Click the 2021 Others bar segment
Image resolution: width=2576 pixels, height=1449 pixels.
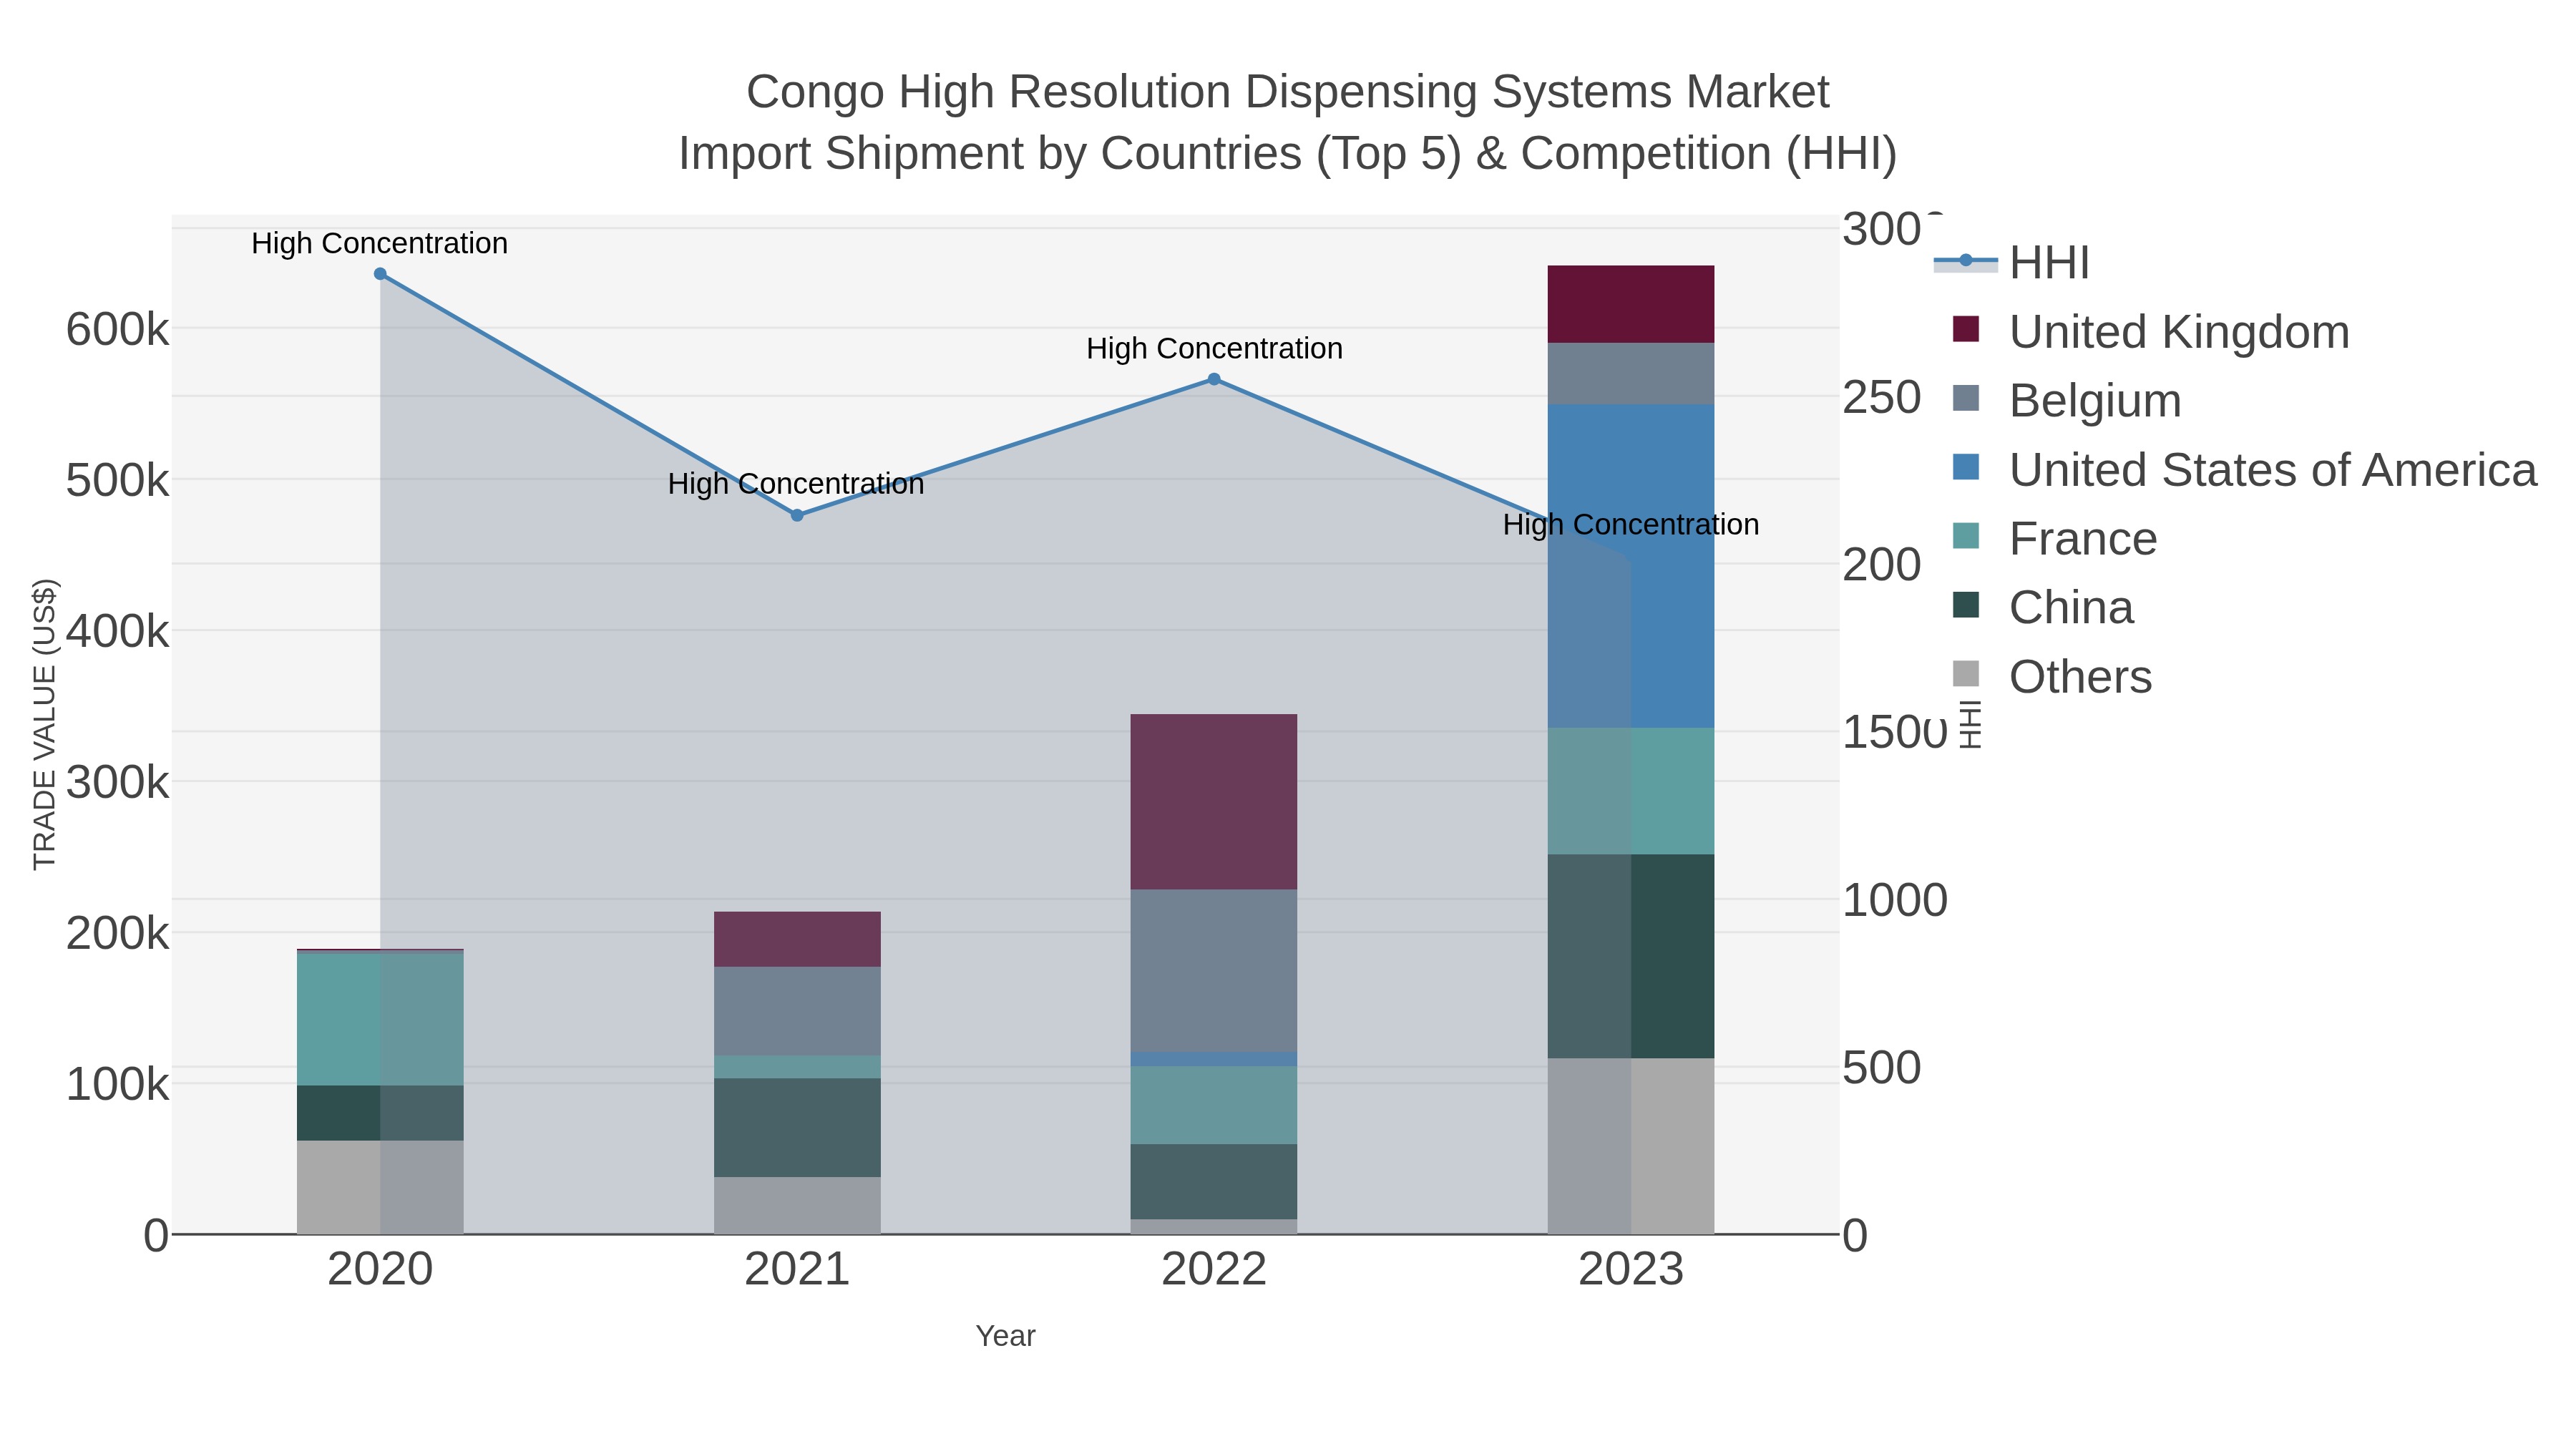pyautogui.click(x=797, y=1205)
